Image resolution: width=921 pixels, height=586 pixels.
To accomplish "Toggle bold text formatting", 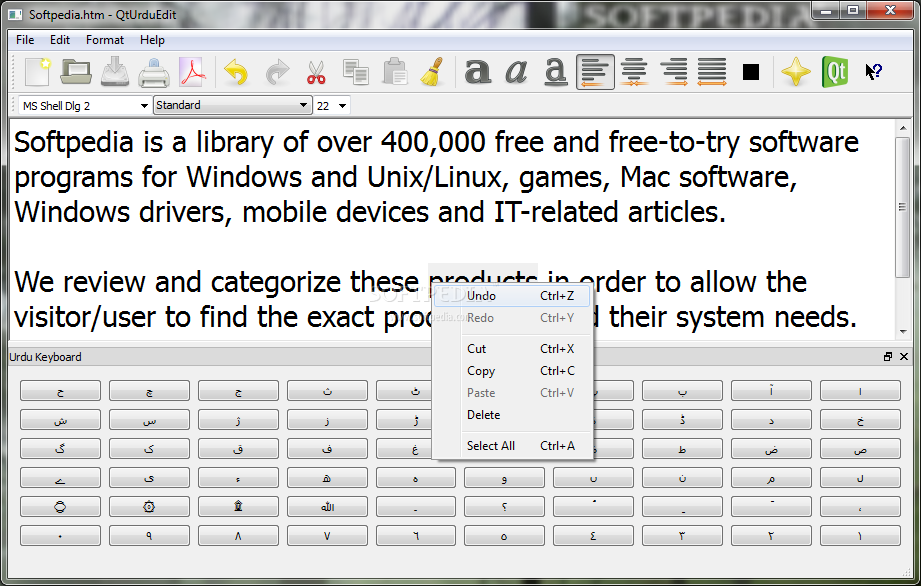I will click(478, 72).
